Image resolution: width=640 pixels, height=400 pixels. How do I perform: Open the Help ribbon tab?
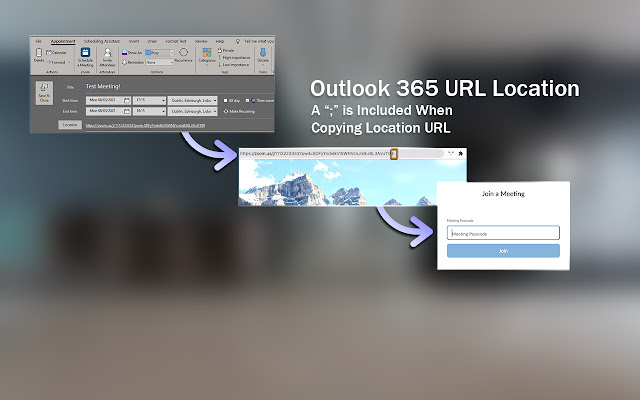(x=220, y=41)
